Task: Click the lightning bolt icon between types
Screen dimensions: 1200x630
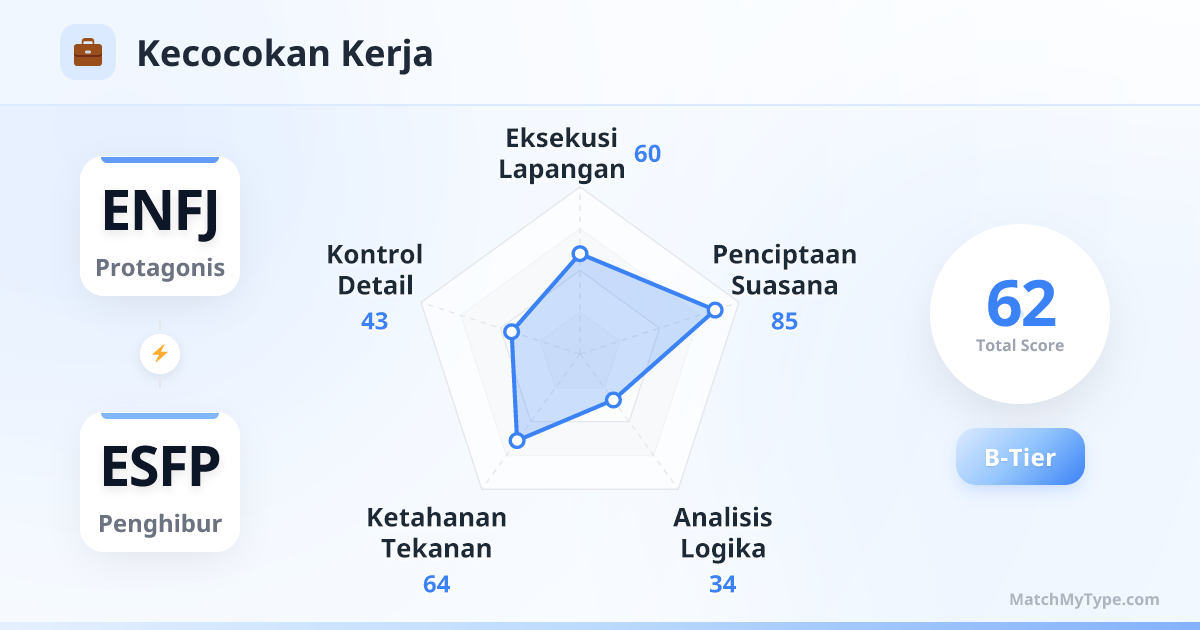Action: [x=160, y=353]
